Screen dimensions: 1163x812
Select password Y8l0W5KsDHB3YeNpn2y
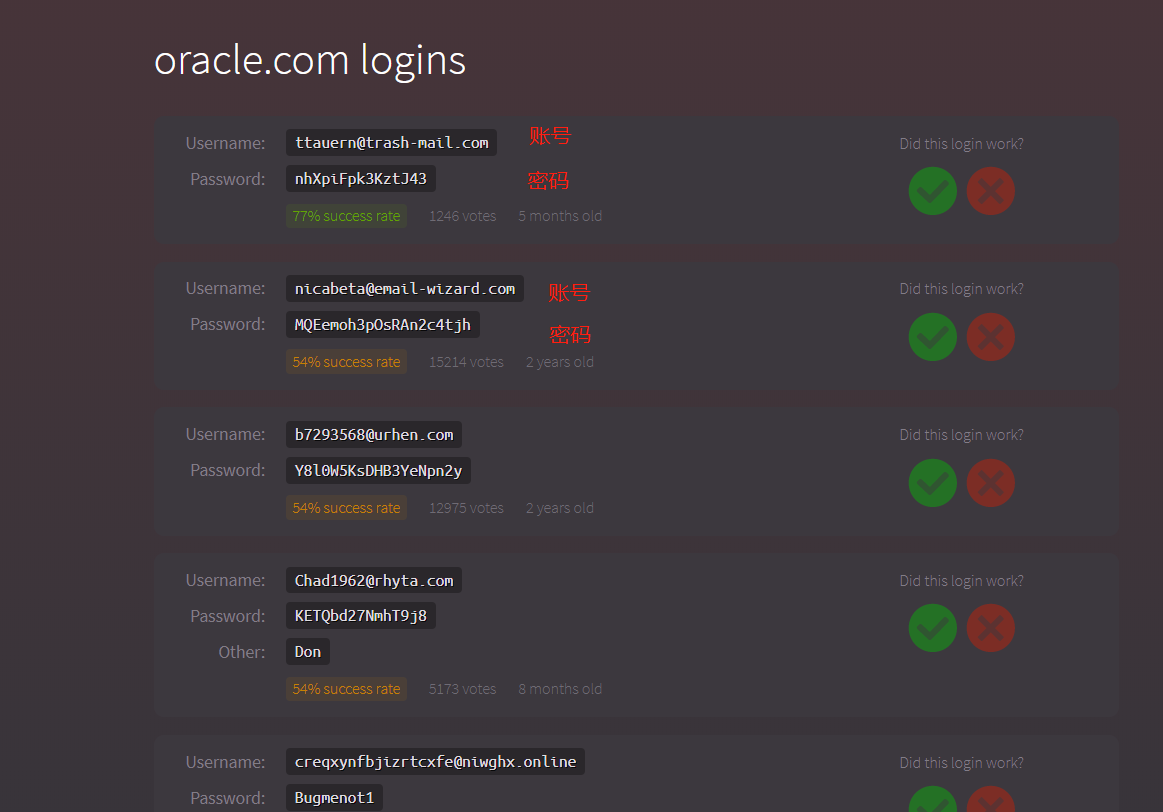pyautogui.click(x=378, y=471)
